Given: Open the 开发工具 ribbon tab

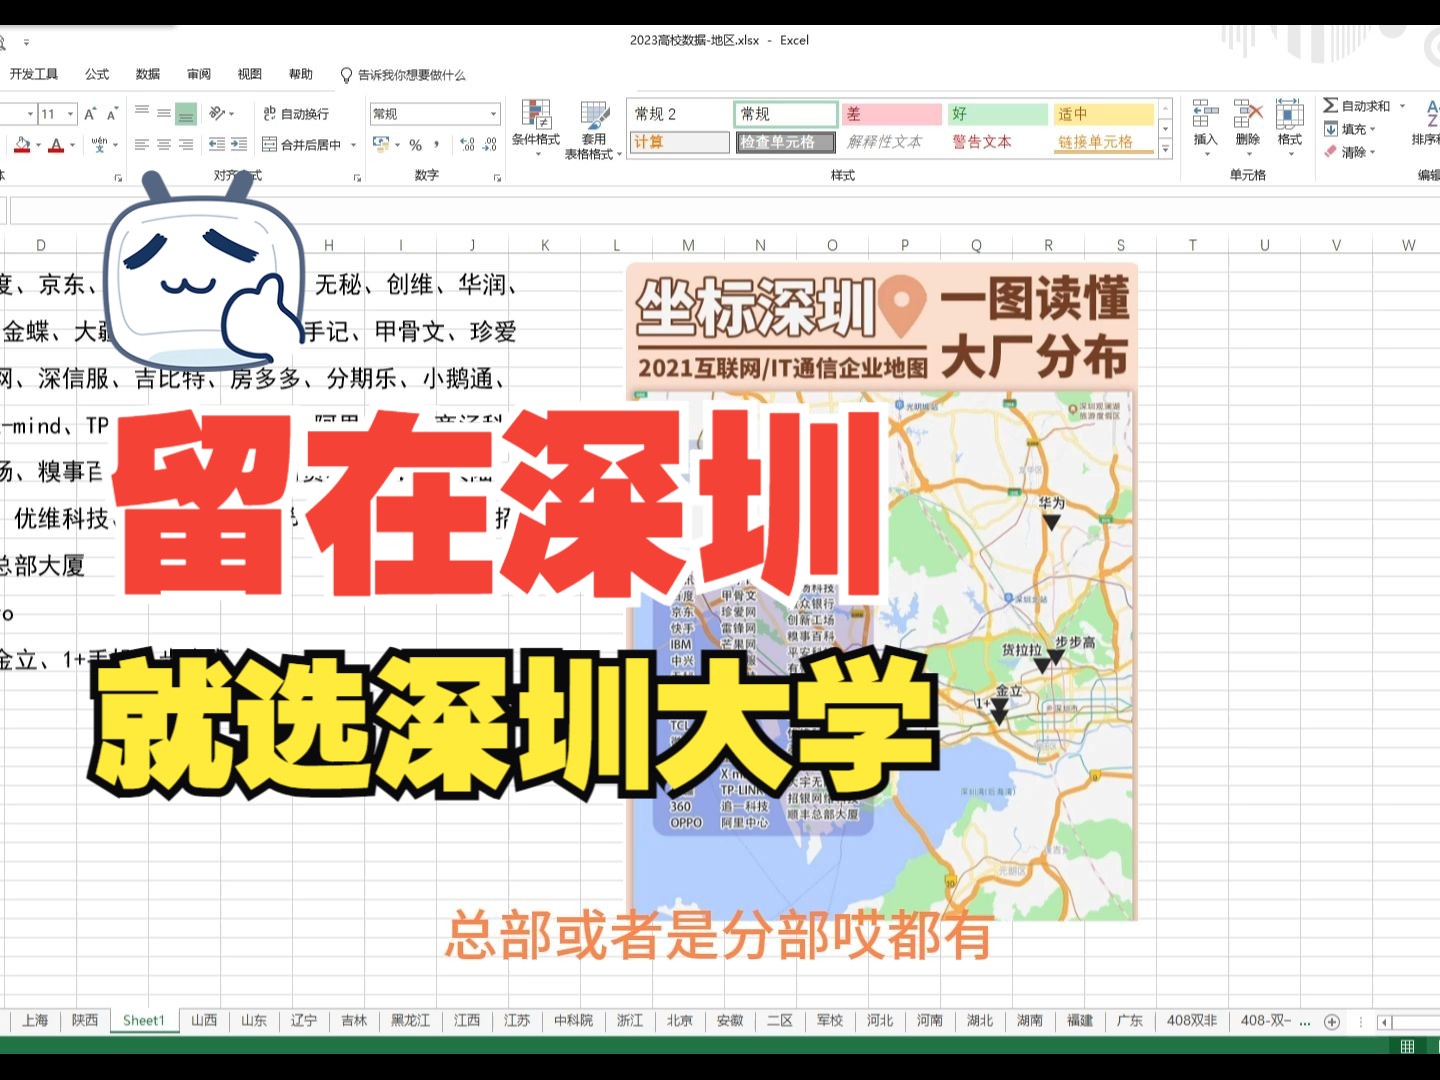Looking at the screenshot, I should [x=34, y=74].
